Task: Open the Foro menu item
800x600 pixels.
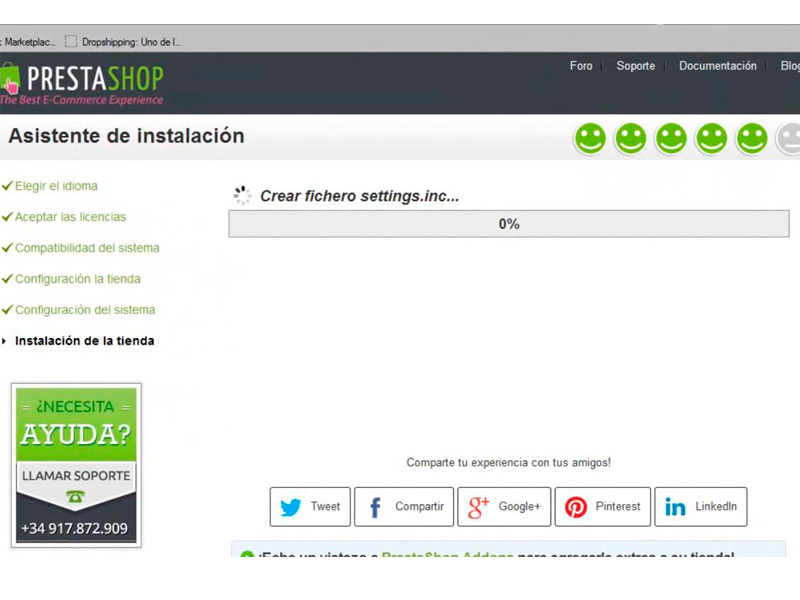Action: (x=581, y=66)
